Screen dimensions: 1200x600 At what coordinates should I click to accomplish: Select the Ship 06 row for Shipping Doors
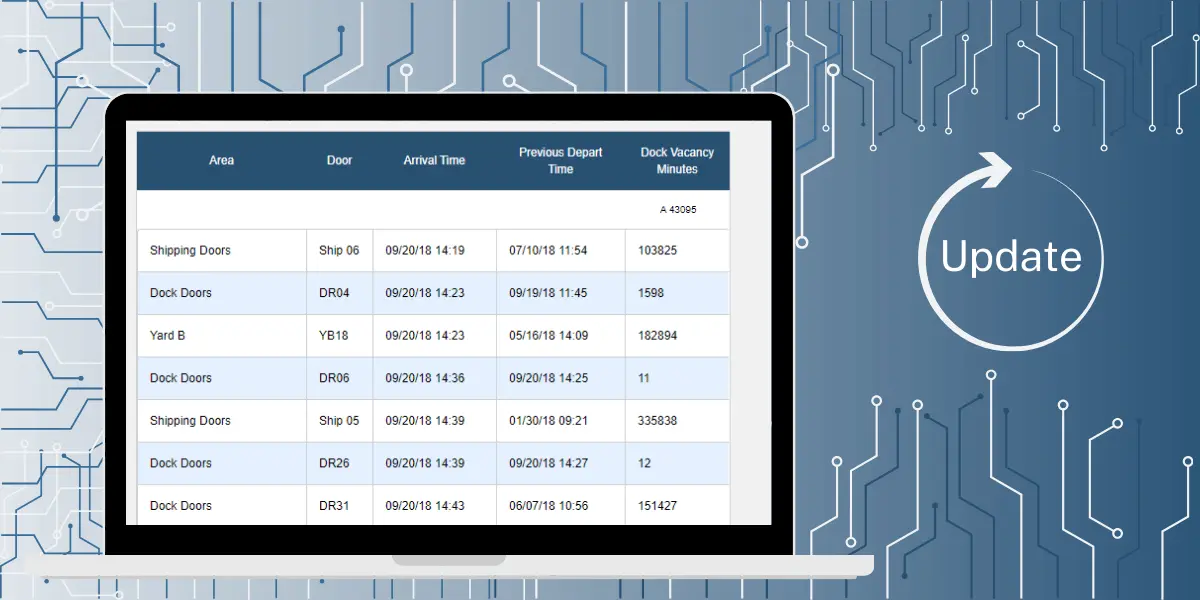(x=339, y=250)
